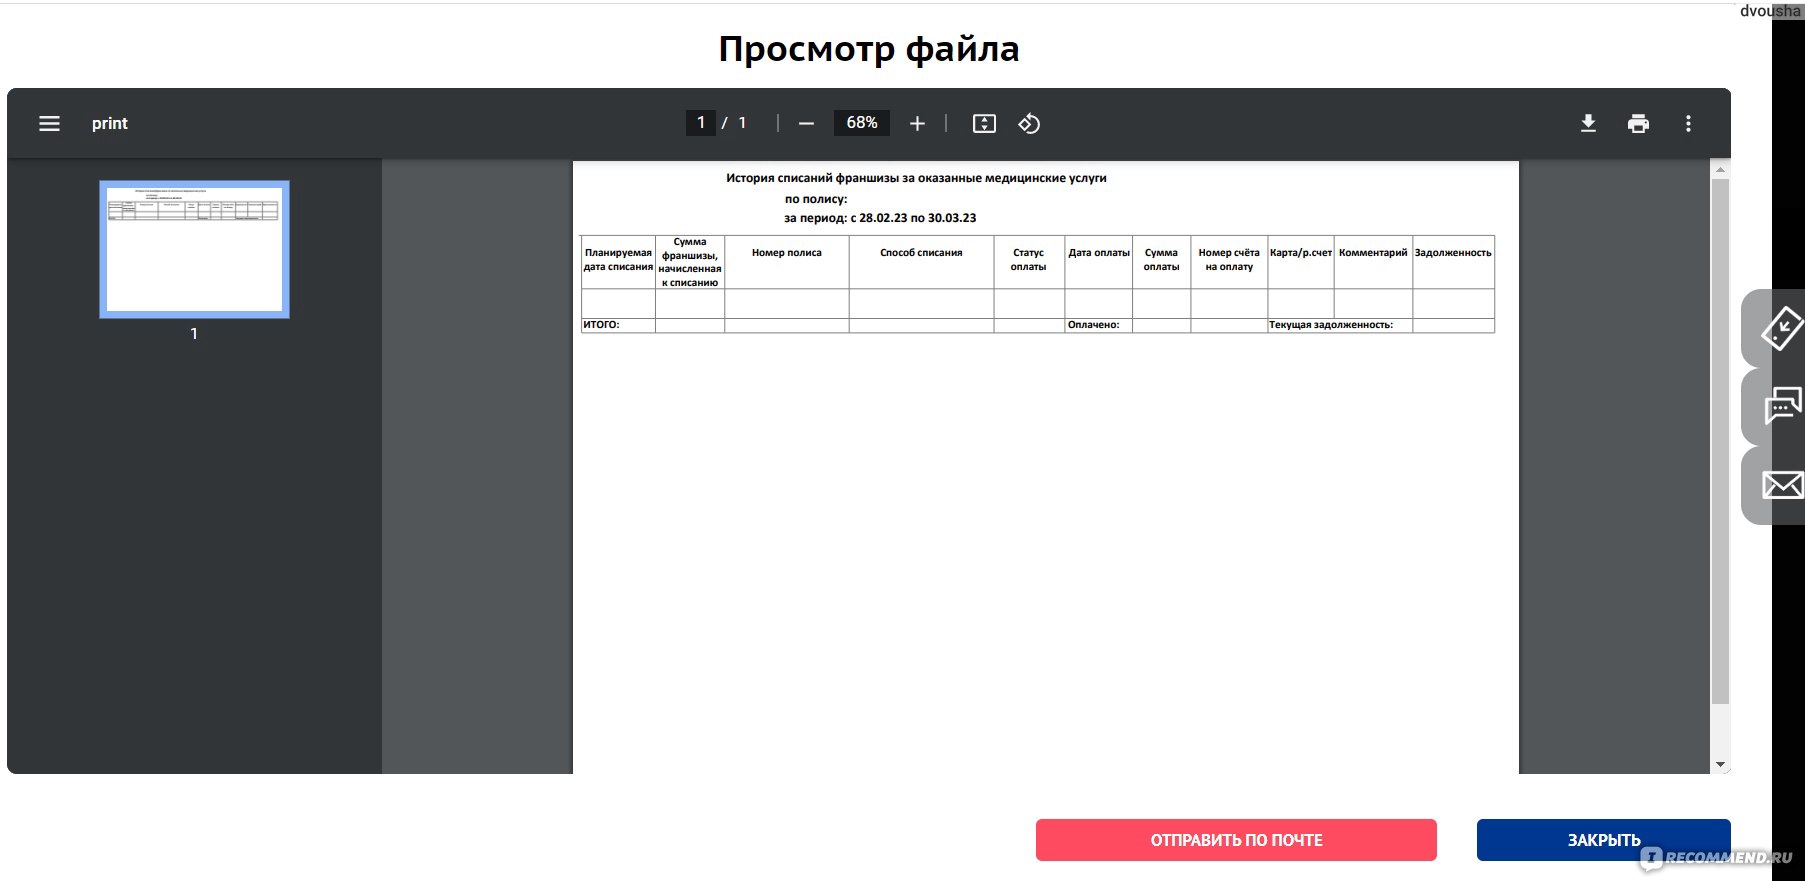The height and width of the screenshot is (881, 1805).
Task: Click the page number input field
Action: 700,122
